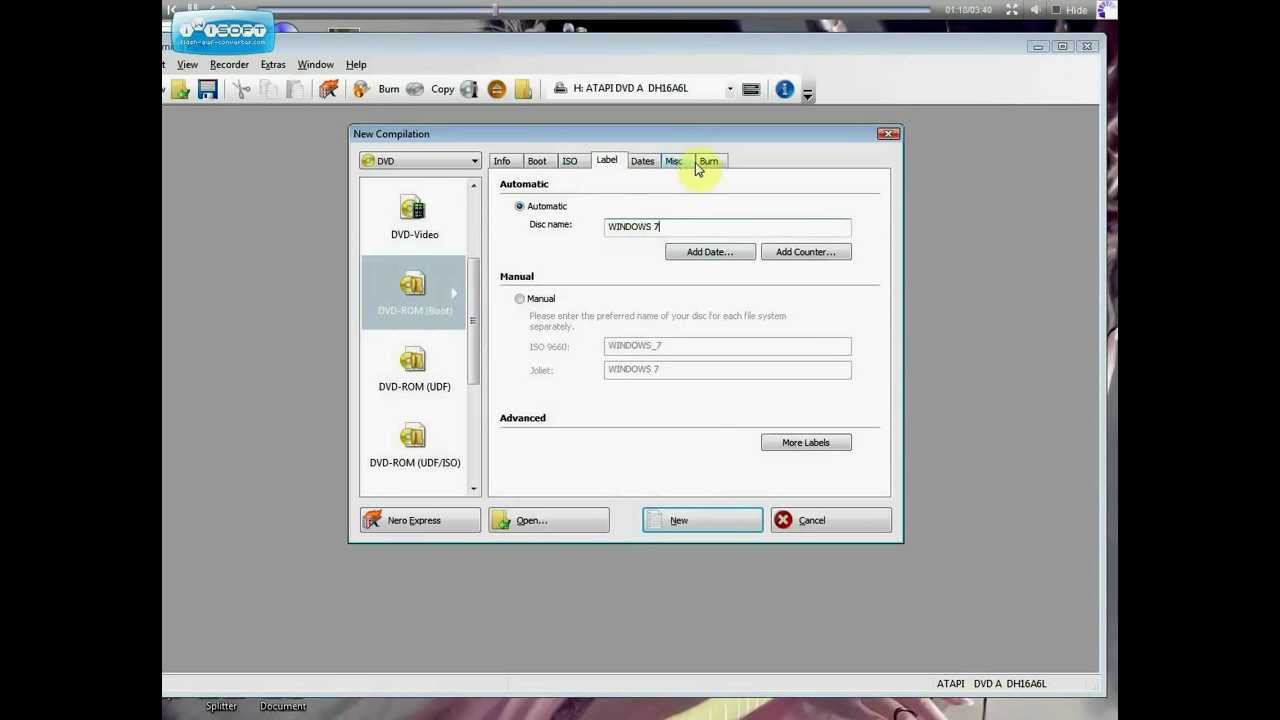Image resolution: width=1280 pixels, height=720 pixels.
Task: Click the More Labels button
Action: tap(806, 442)
